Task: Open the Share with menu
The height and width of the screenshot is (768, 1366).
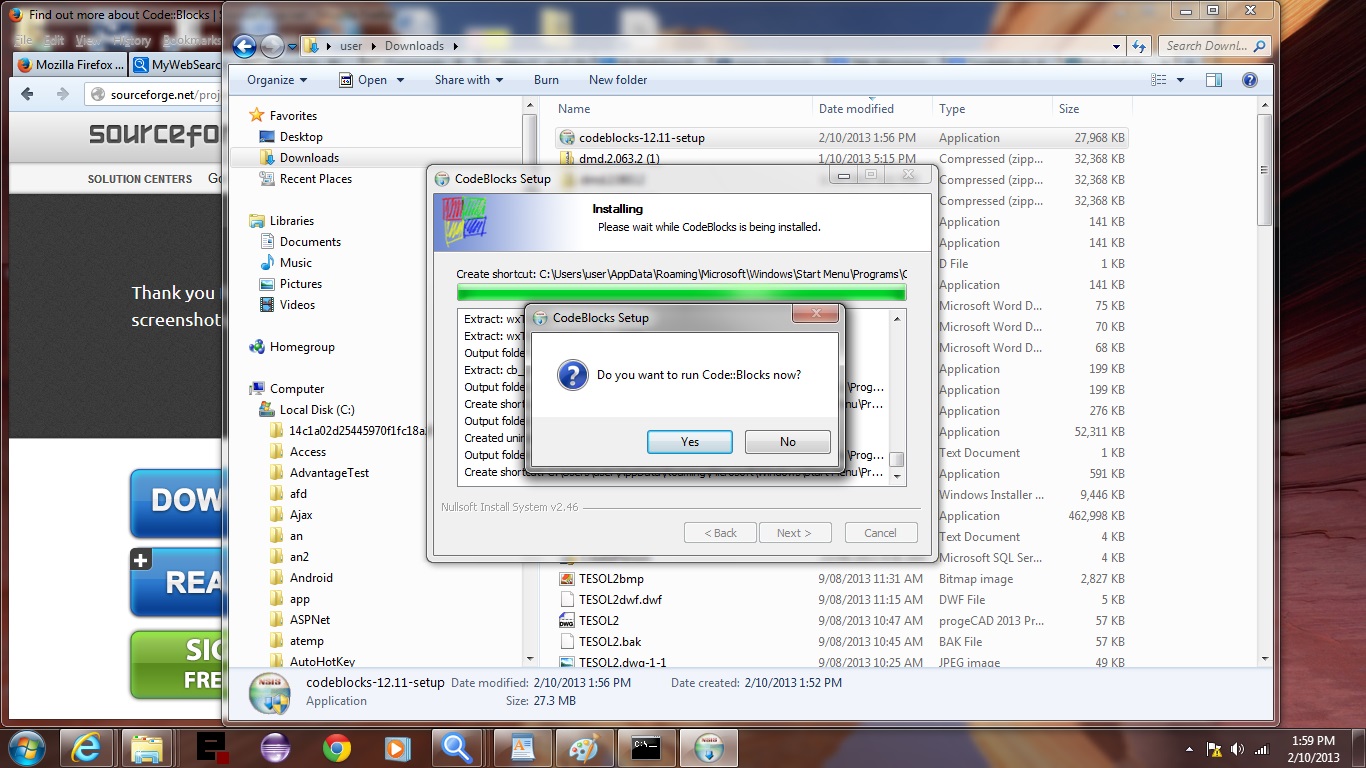Action: (468, 80)
